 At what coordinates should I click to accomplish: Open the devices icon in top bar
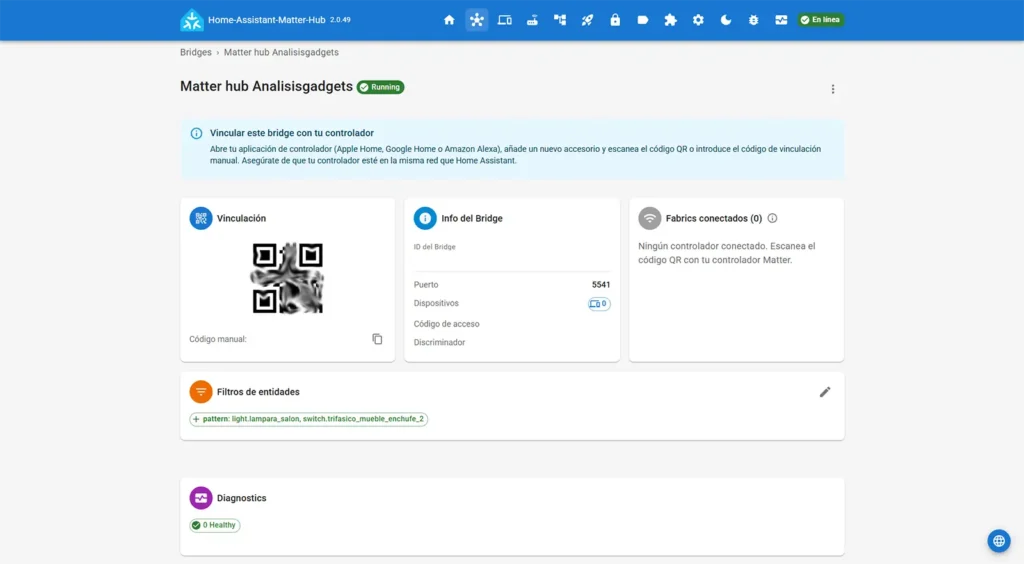(x=504, y=20)
